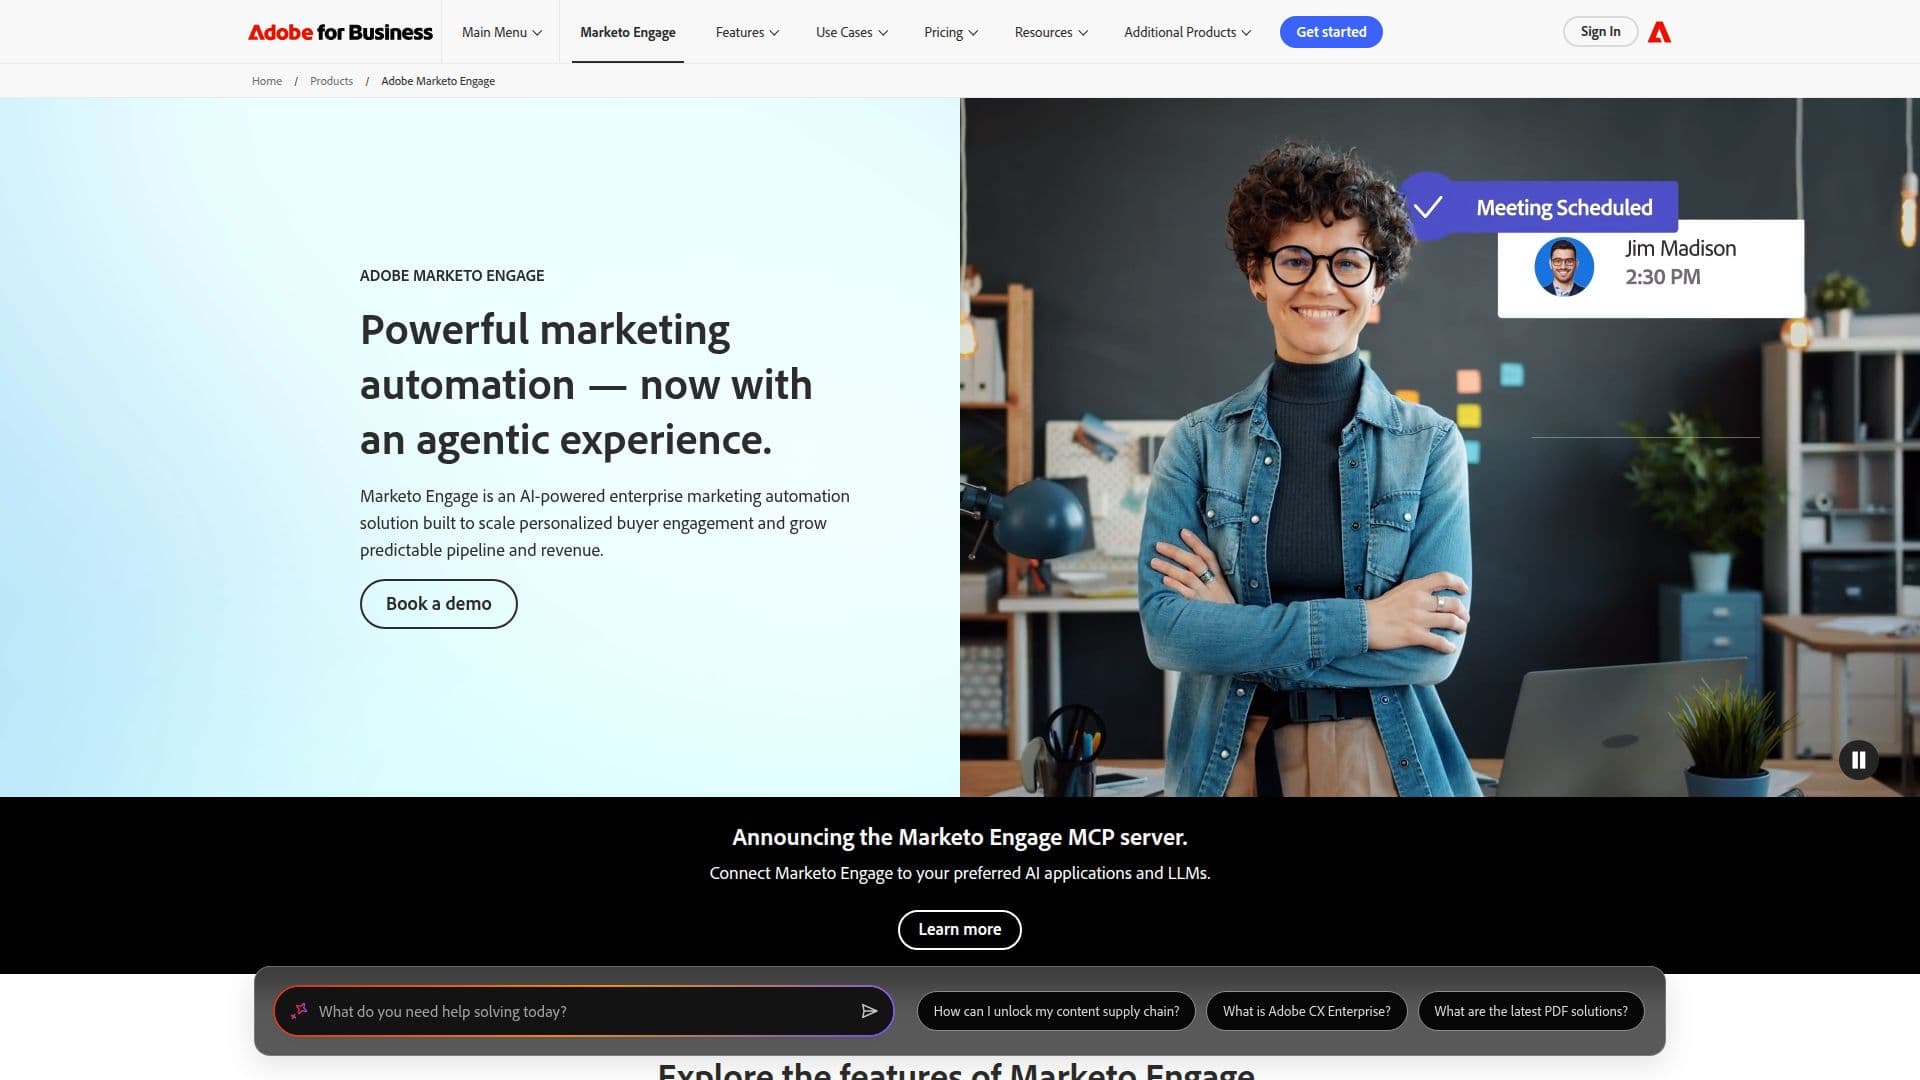Click the sparkle AI assistant icon
This screenshot has height=1080, width=1920.
(299, 1011)
